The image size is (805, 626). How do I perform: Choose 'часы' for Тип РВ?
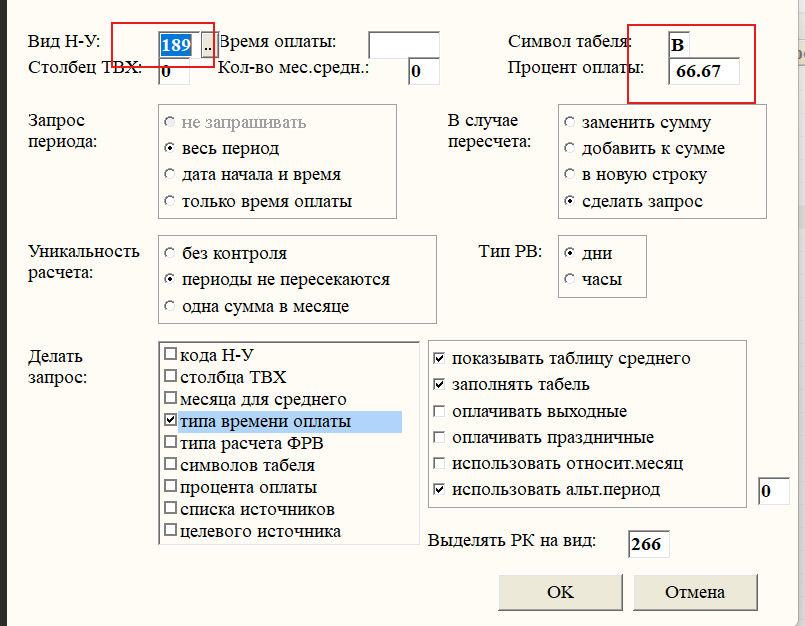click(570, 280)
